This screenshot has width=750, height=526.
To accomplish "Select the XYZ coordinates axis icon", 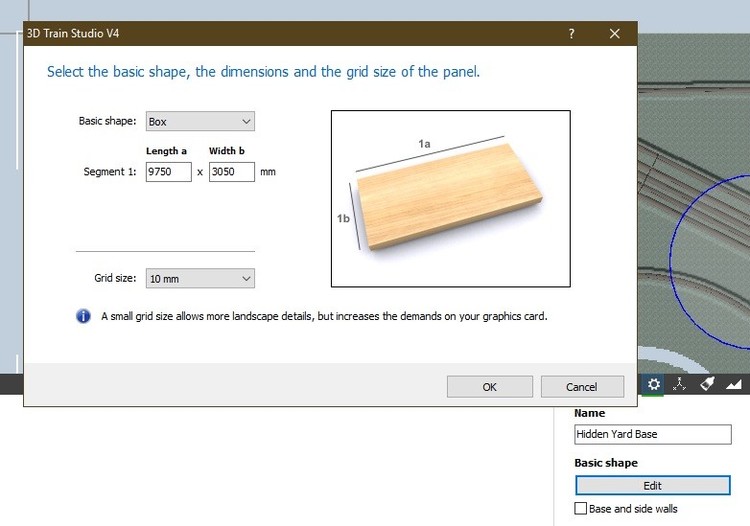I will (681, 384).
